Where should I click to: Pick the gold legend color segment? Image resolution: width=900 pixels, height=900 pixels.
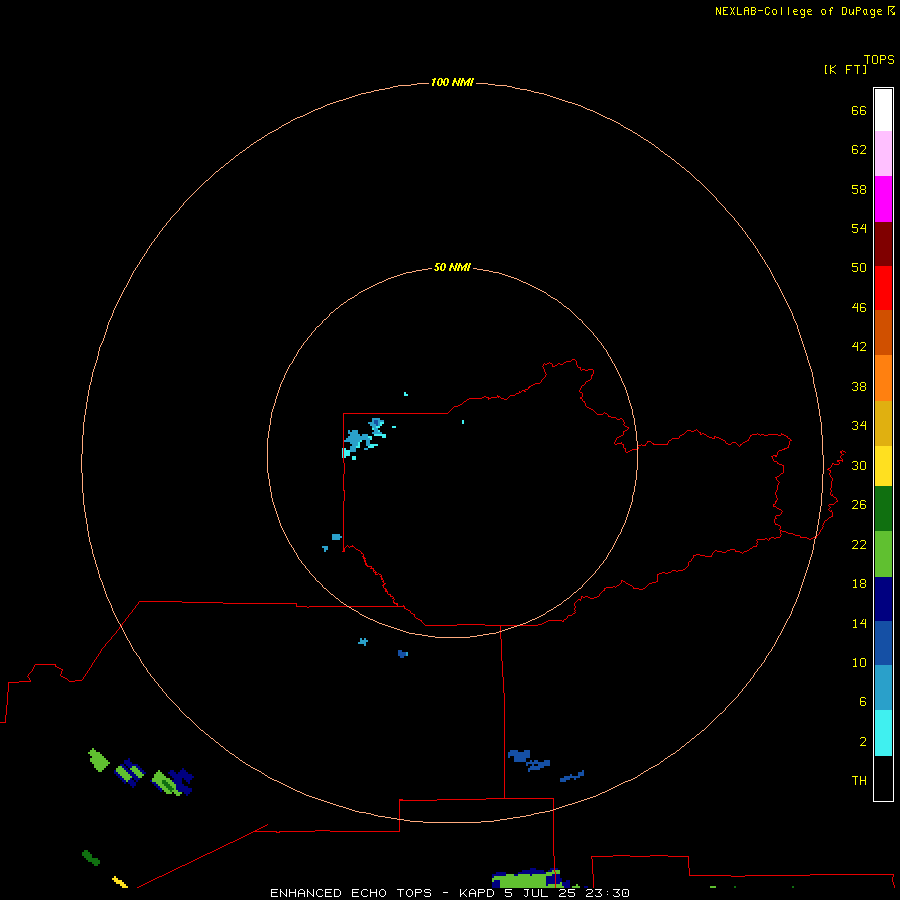(x=883, y=423)
